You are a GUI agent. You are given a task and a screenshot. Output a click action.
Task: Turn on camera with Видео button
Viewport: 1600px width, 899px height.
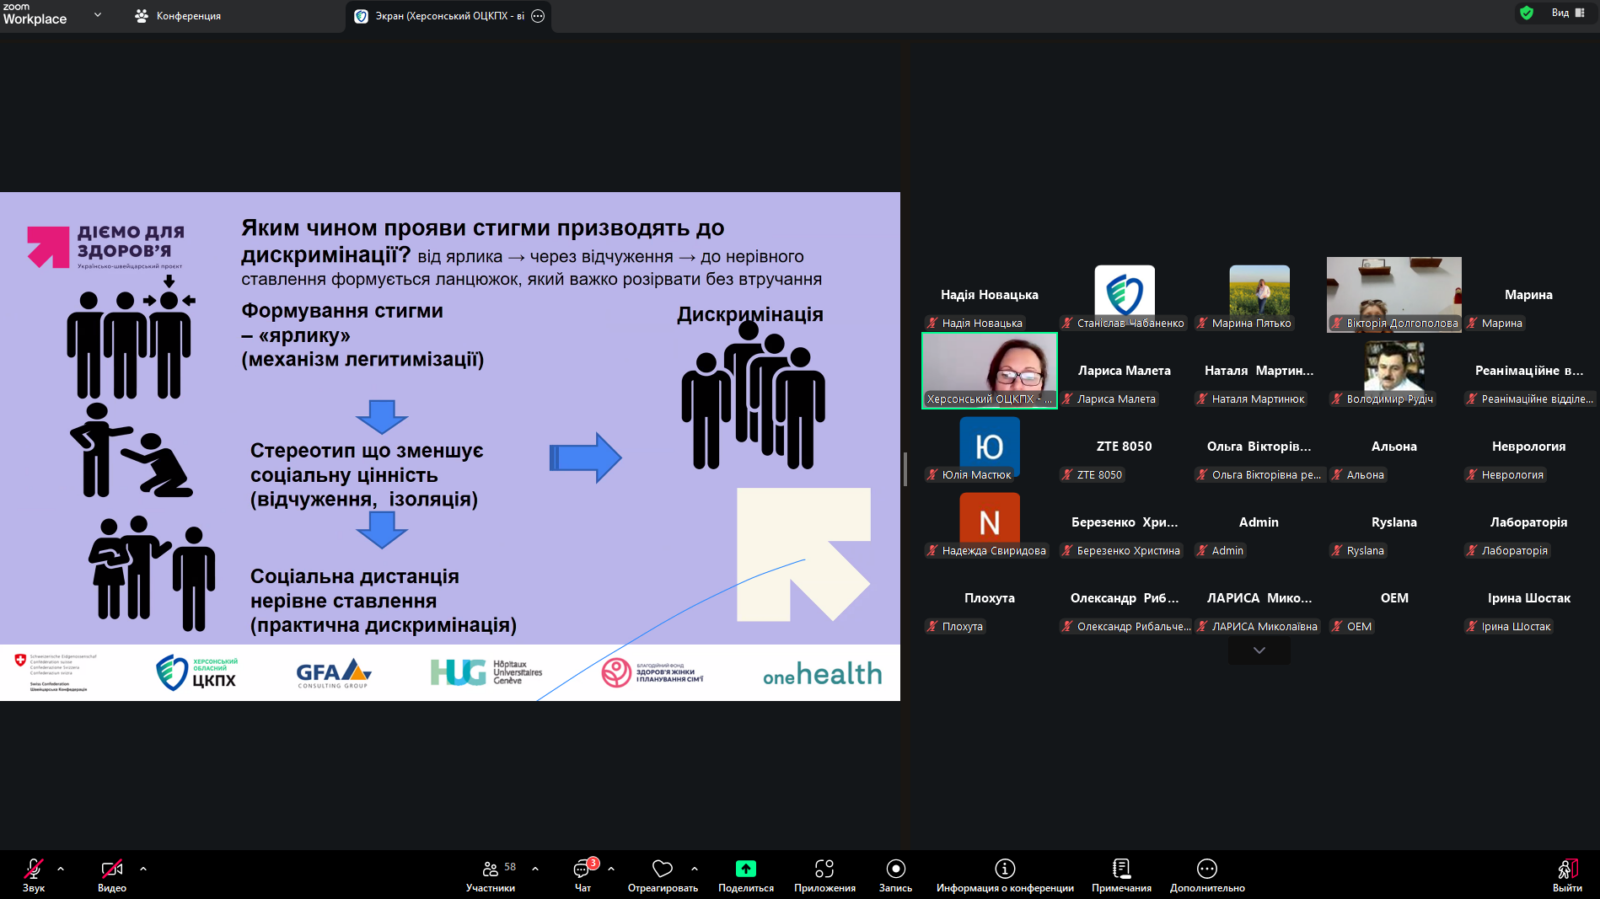tap(112, 870)
